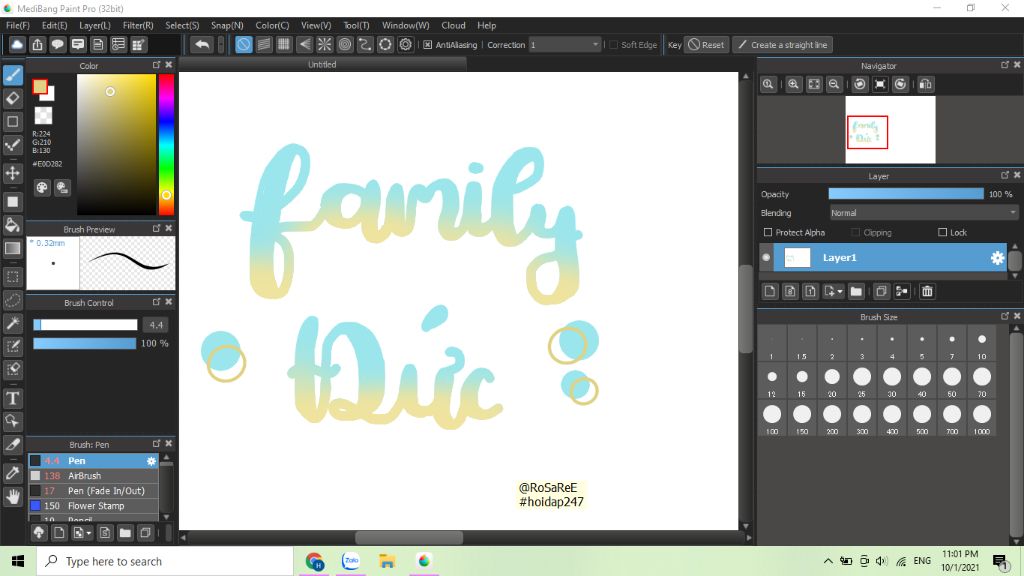Image resolution: width=1024 pixels, height=576 pixels.
Task: Open the Windows Start menu
Action: pos(18,561)
